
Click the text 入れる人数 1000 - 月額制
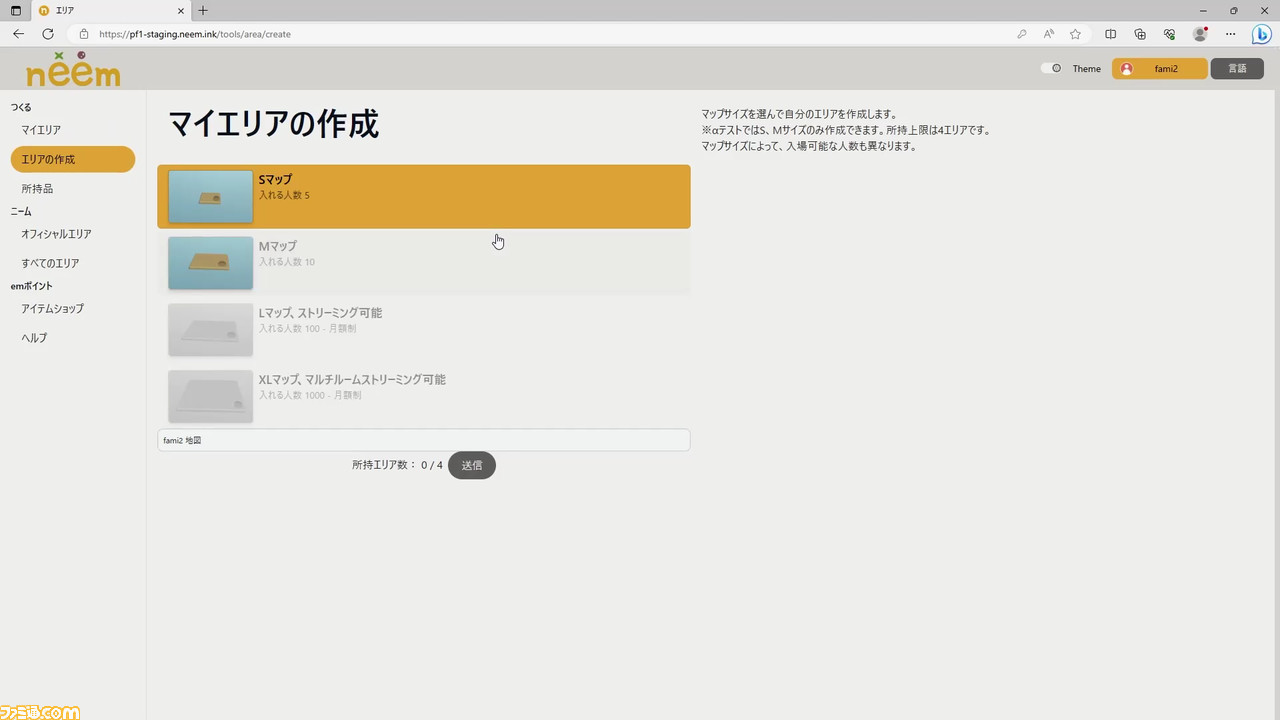310,395
